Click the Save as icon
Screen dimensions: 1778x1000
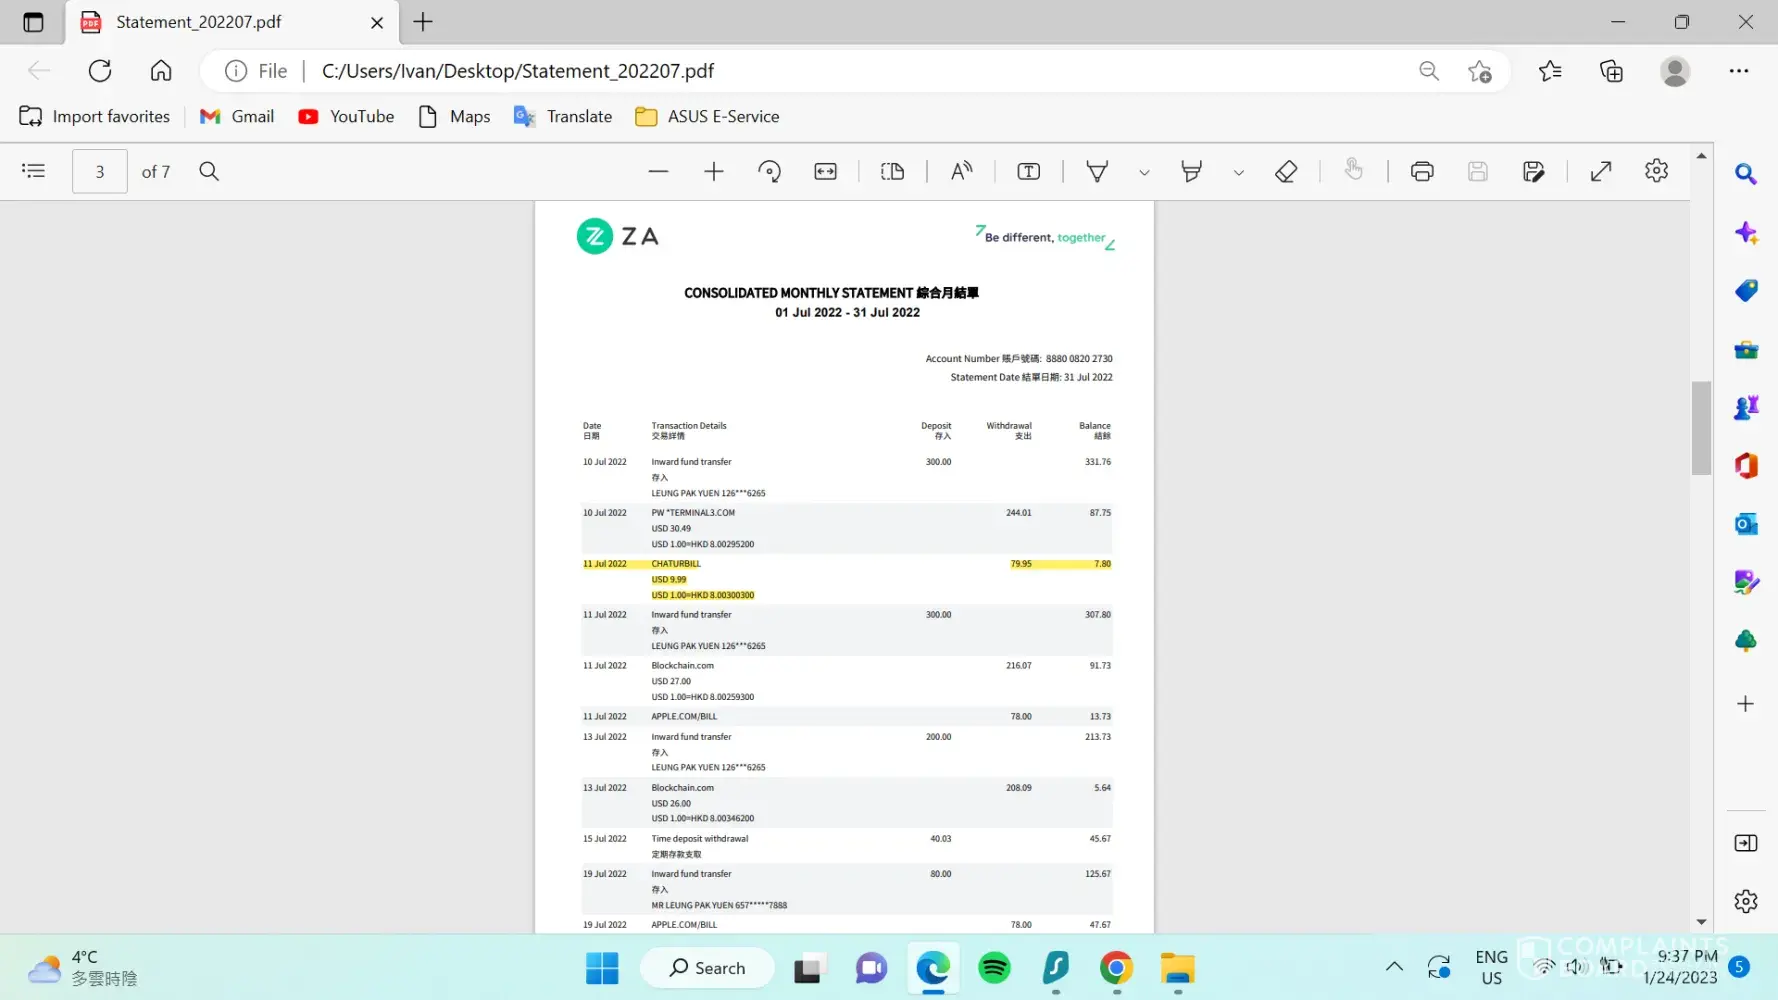[1533, 172]
